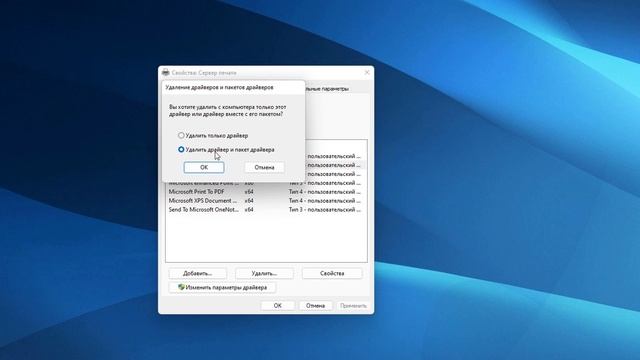Open the Дополнительные параметры tab

(x=327, y=89)
